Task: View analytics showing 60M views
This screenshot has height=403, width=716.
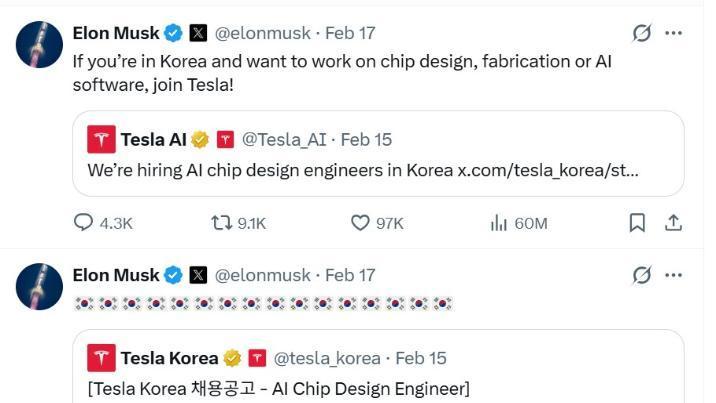Action: (499, 223)
